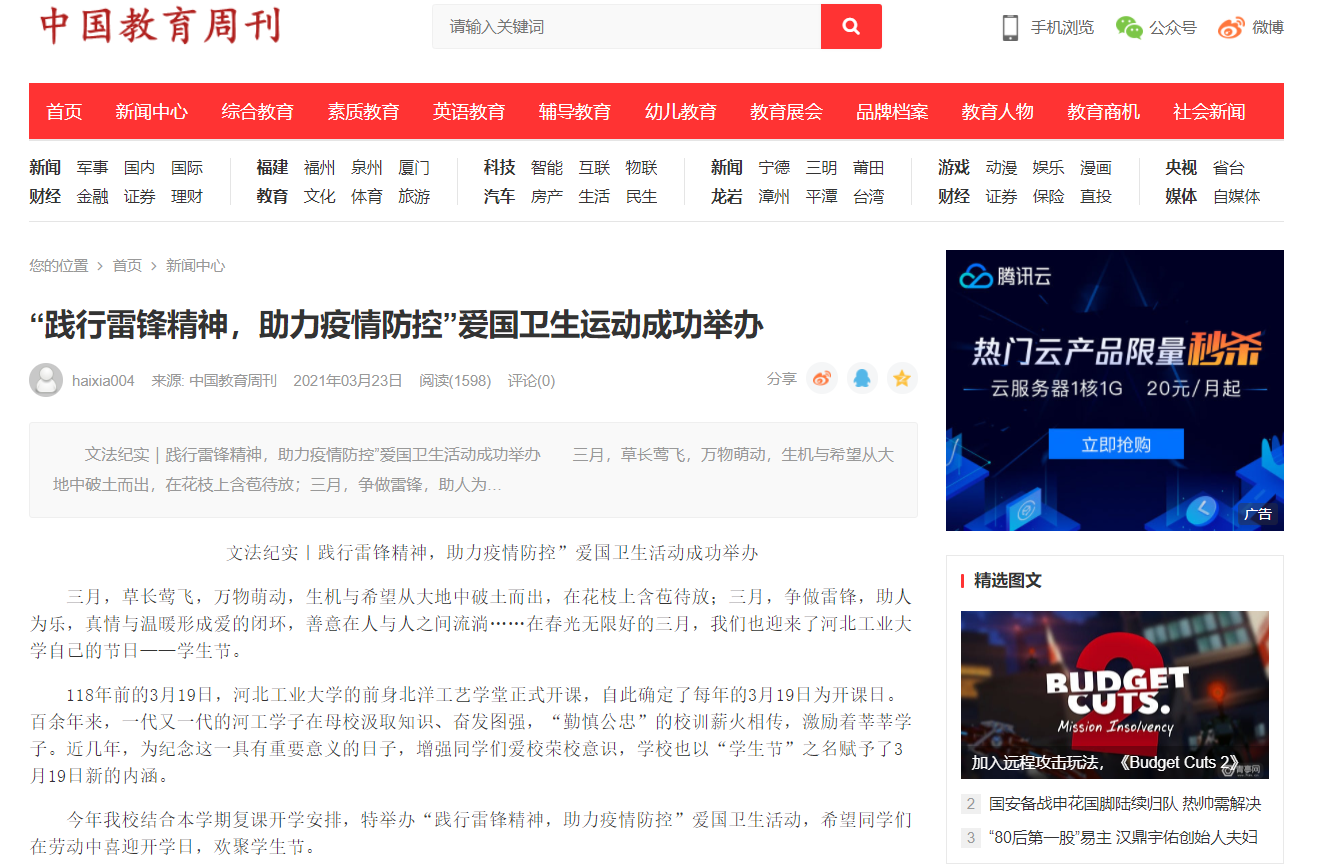Image resolution: width=1326 pixels, height=865 pixels.
Task: Go to 教育人物 menu item
Action: [997, 112]
